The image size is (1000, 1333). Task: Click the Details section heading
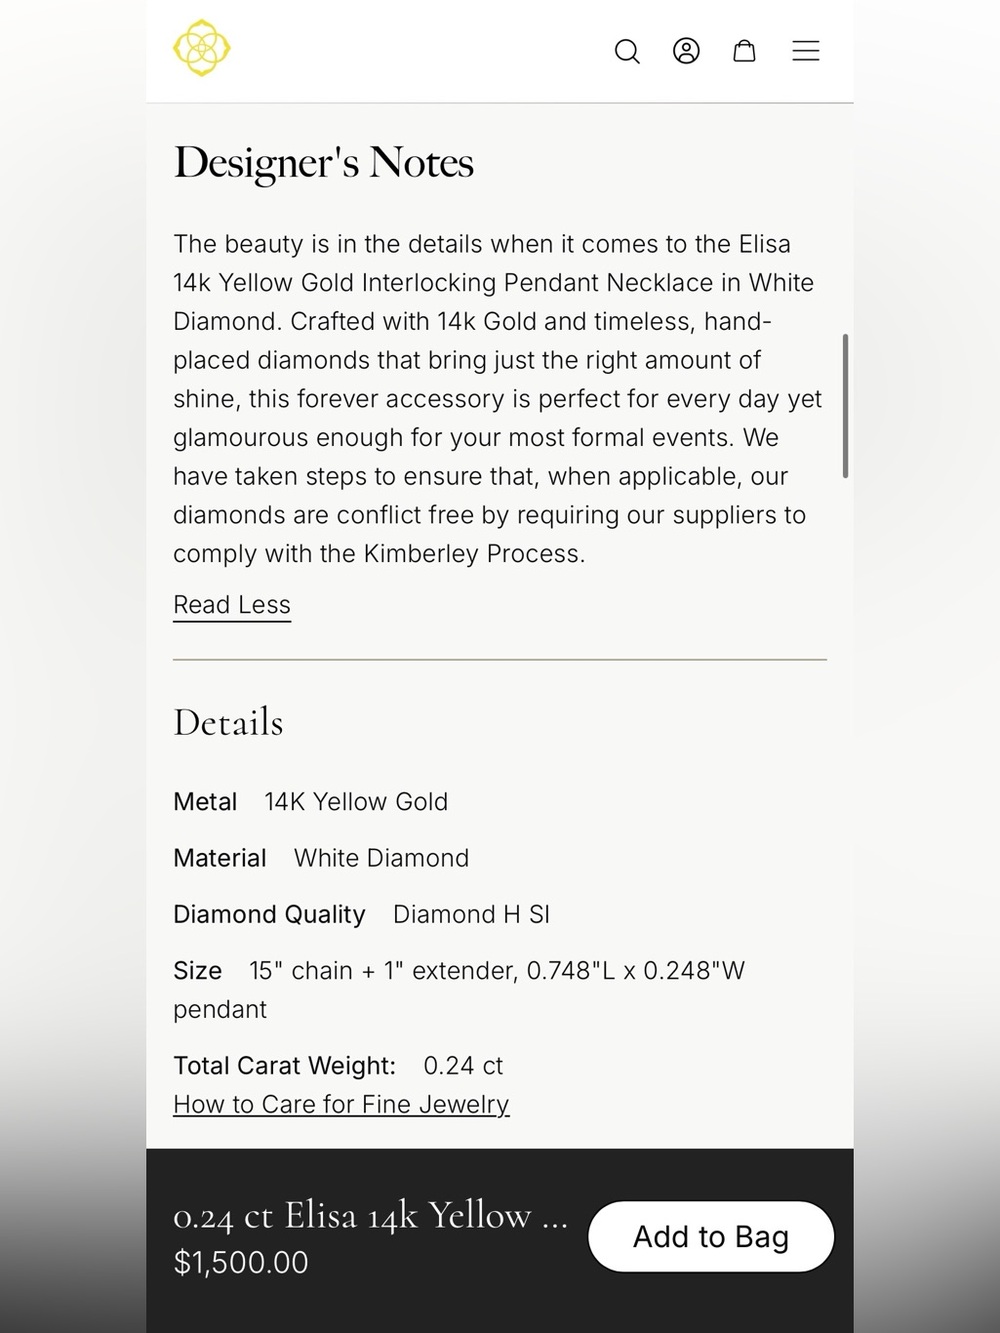[x=228, y=722]
